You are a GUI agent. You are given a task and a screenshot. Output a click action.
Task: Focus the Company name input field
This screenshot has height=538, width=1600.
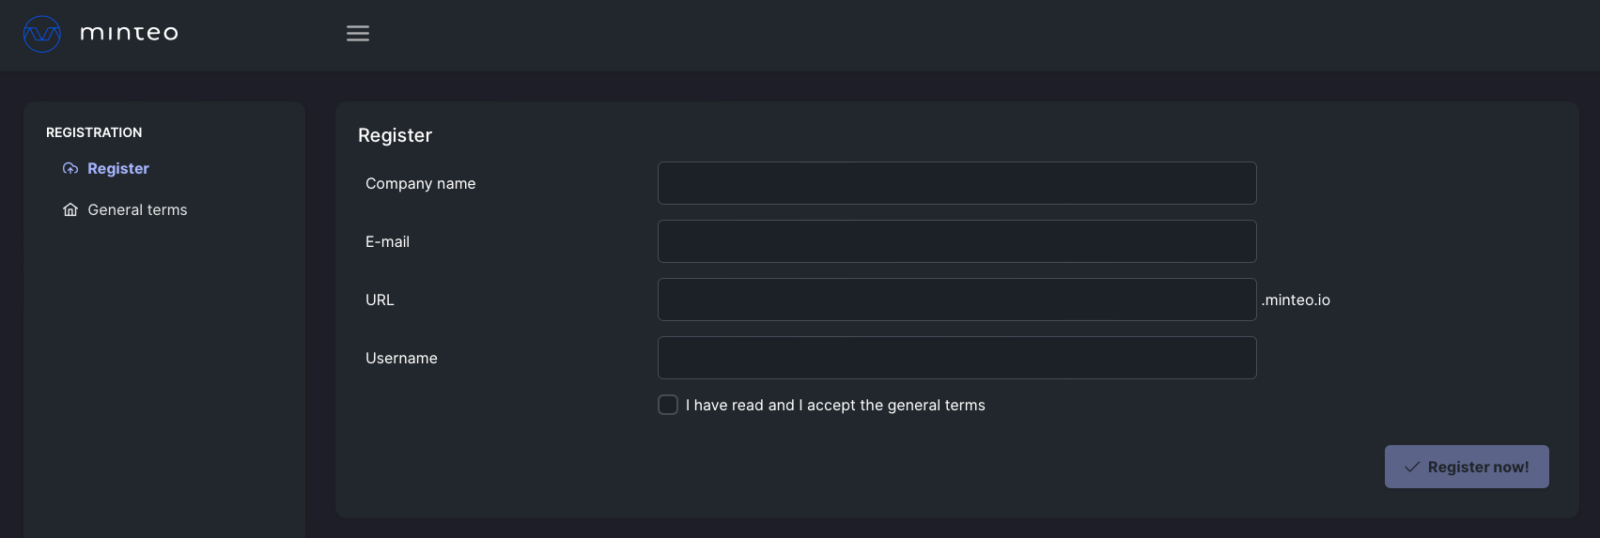pyautogui.click(x=957, y=183)
